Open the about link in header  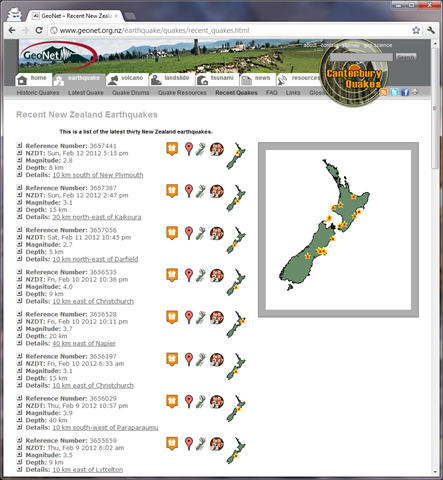pos(310,45)
